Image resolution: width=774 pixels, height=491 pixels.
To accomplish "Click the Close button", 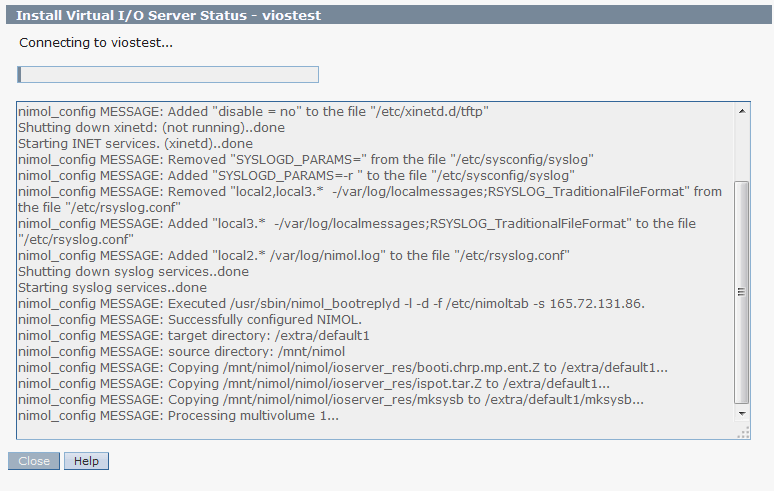I will (34, 461).
